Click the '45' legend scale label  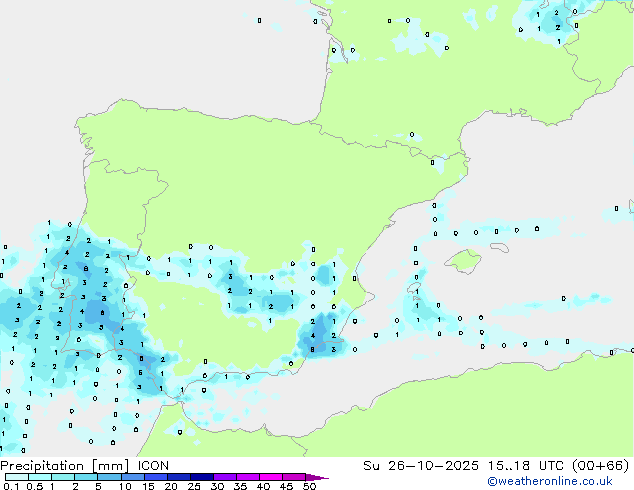(287, 486)
